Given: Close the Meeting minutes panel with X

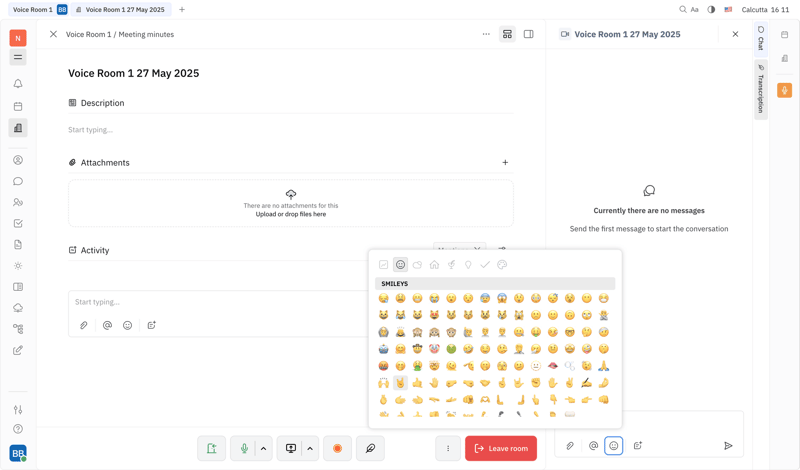Looking at the screenshot, I should [53, 34].
